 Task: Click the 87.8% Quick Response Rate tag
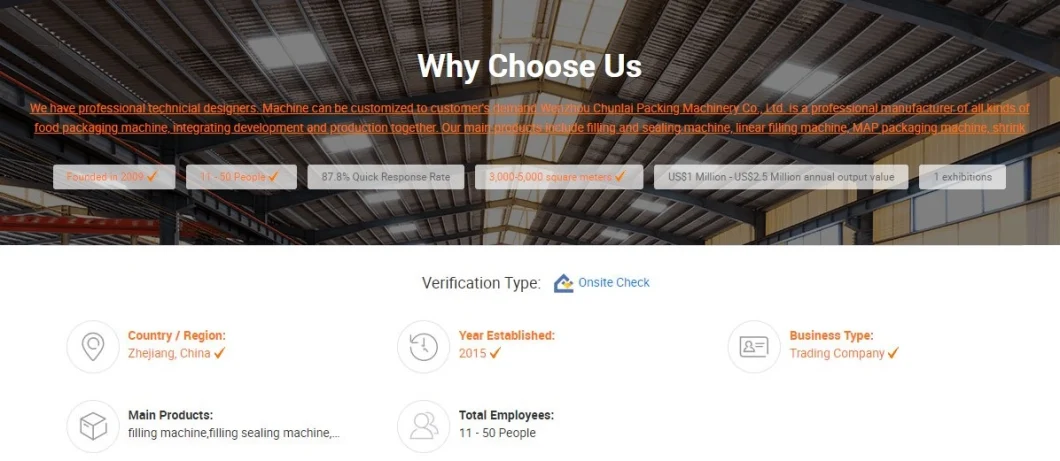click(x=386, y=177)
